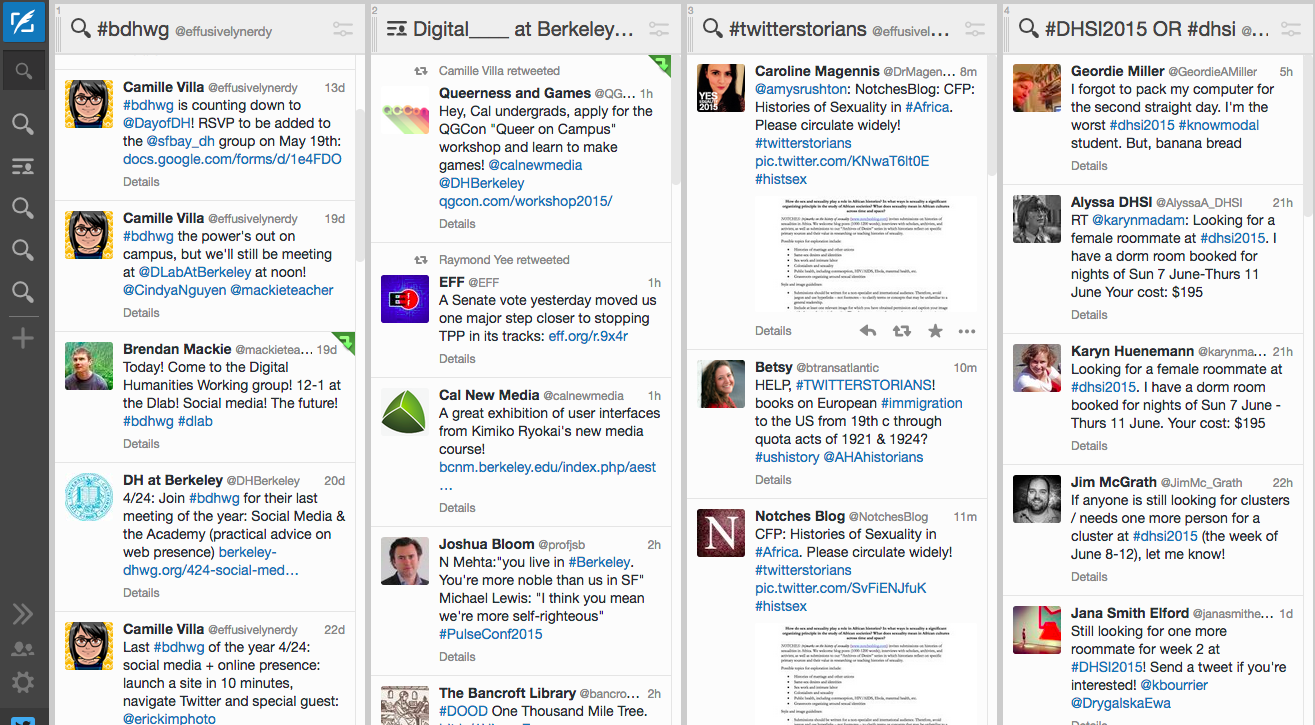Click the #immigration hashtag in Betsy's tweet
The width and height of the screenshot is (1315, 725).
pos(921,403)
